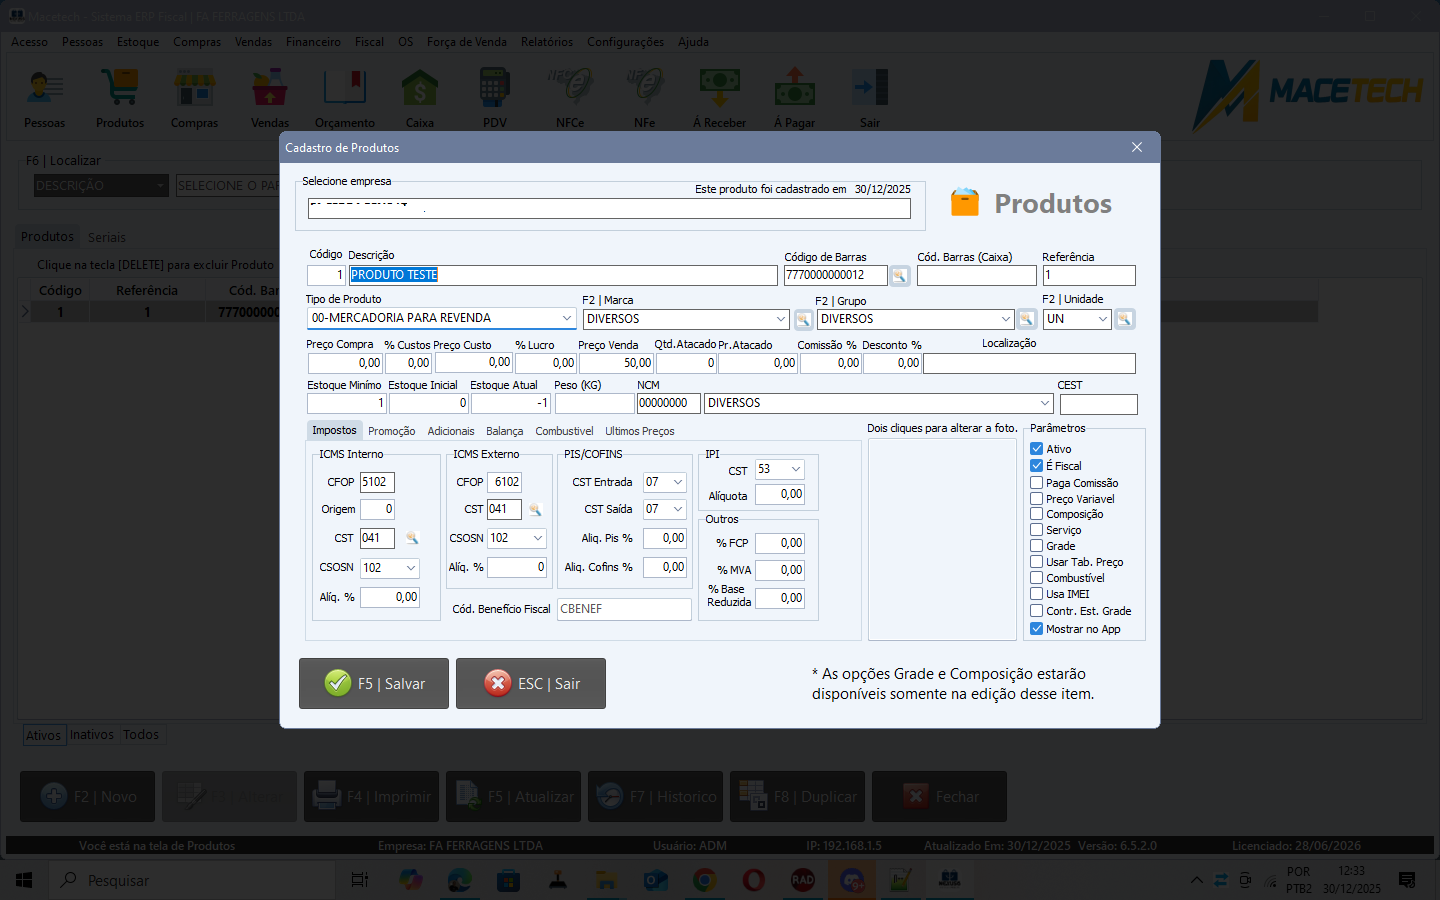Click the product photo placeholder area
Viewport: 1440px width, 900px height.
pos(942,539)
